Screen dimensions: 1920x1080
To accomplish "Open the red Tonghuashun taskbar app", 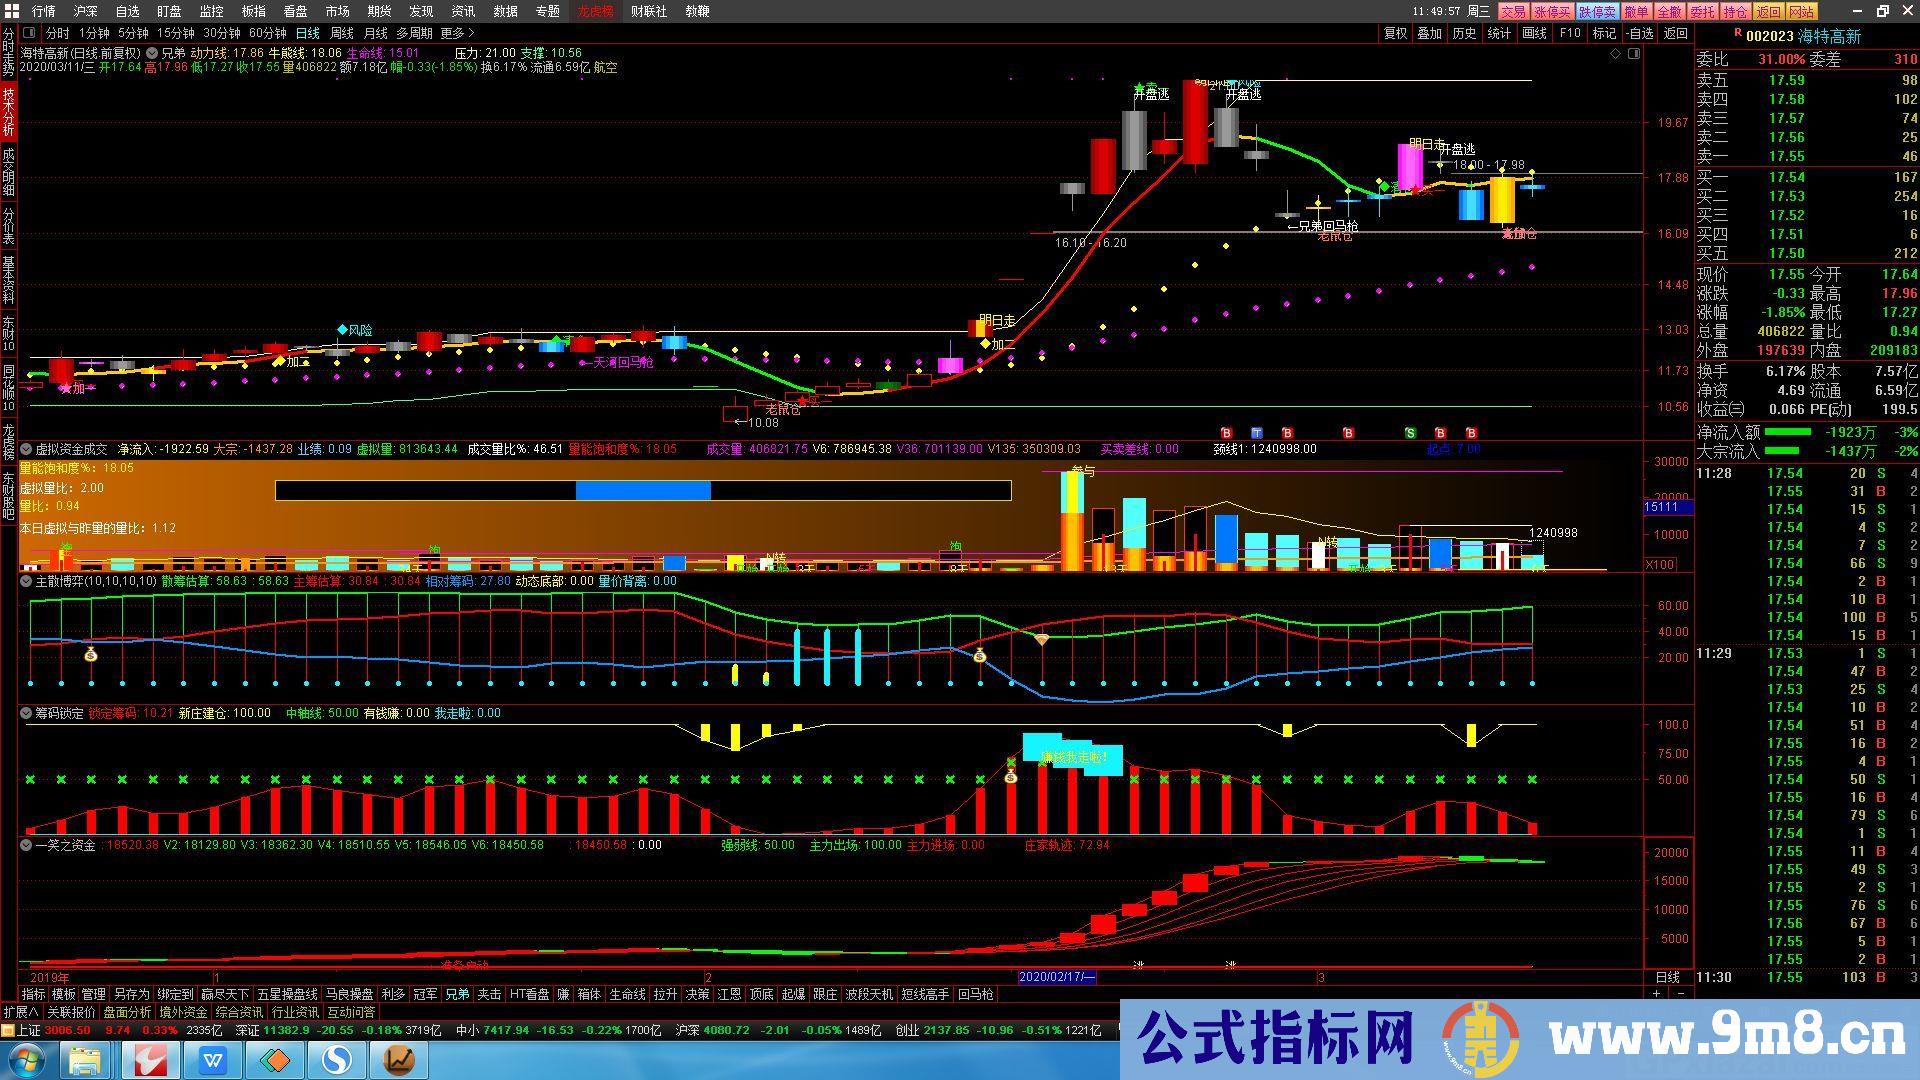I will point(151,1060).
